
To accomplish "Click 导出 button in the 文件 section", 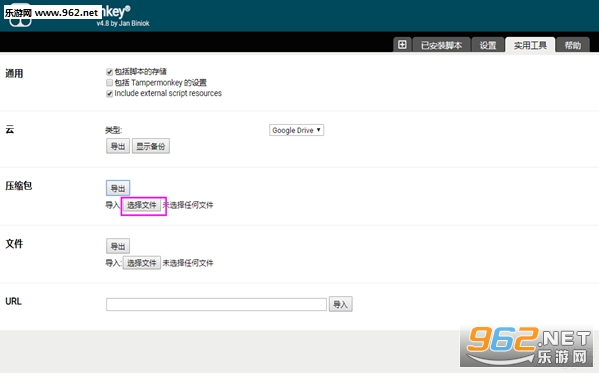I will [x=118, y=246].
